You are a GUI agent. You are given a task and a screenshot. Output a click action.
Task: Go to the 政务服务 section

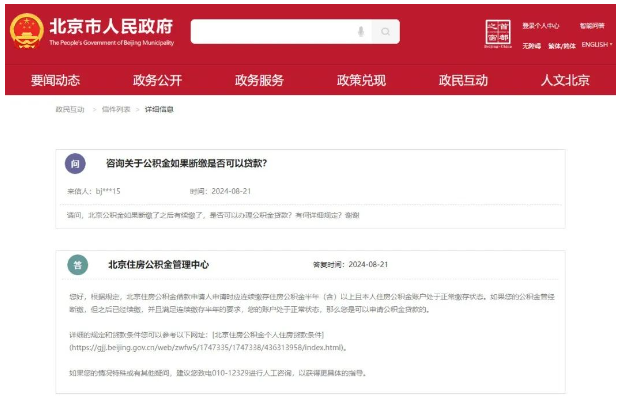[259, 80]
